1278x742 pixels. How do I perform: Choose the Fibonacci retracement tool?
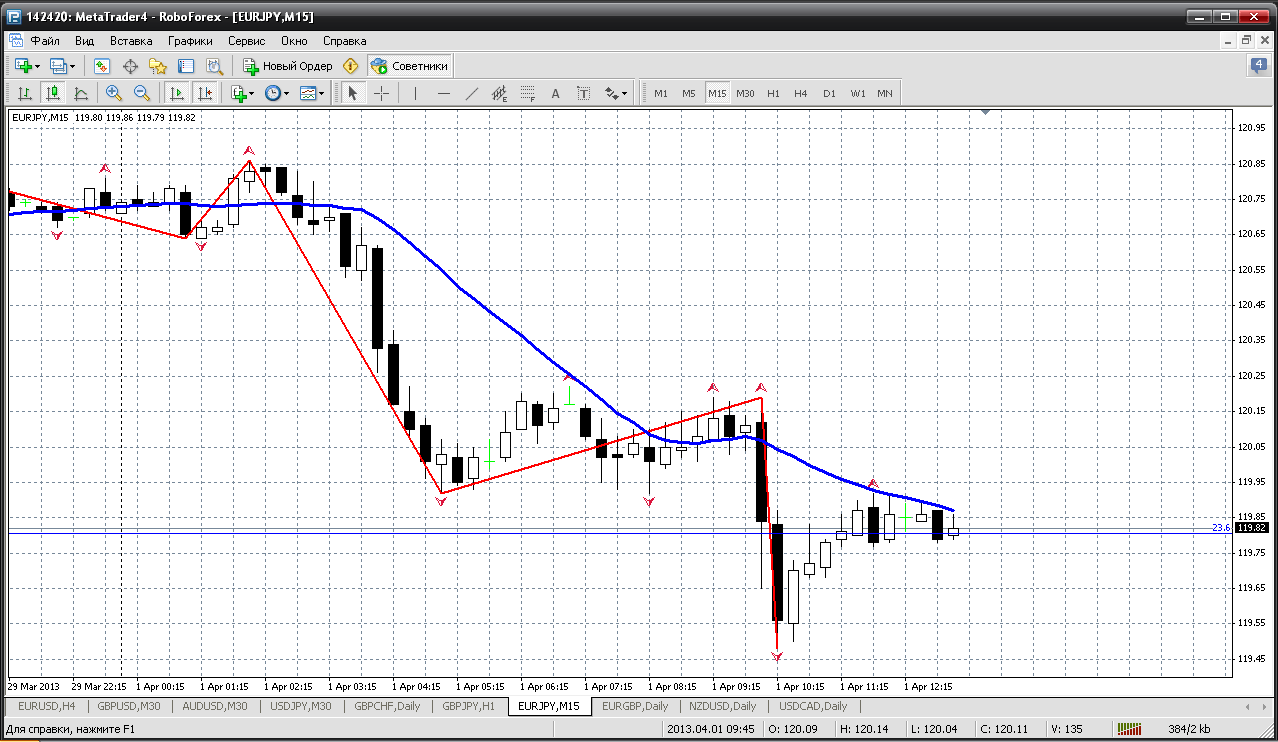pos(528,93)
